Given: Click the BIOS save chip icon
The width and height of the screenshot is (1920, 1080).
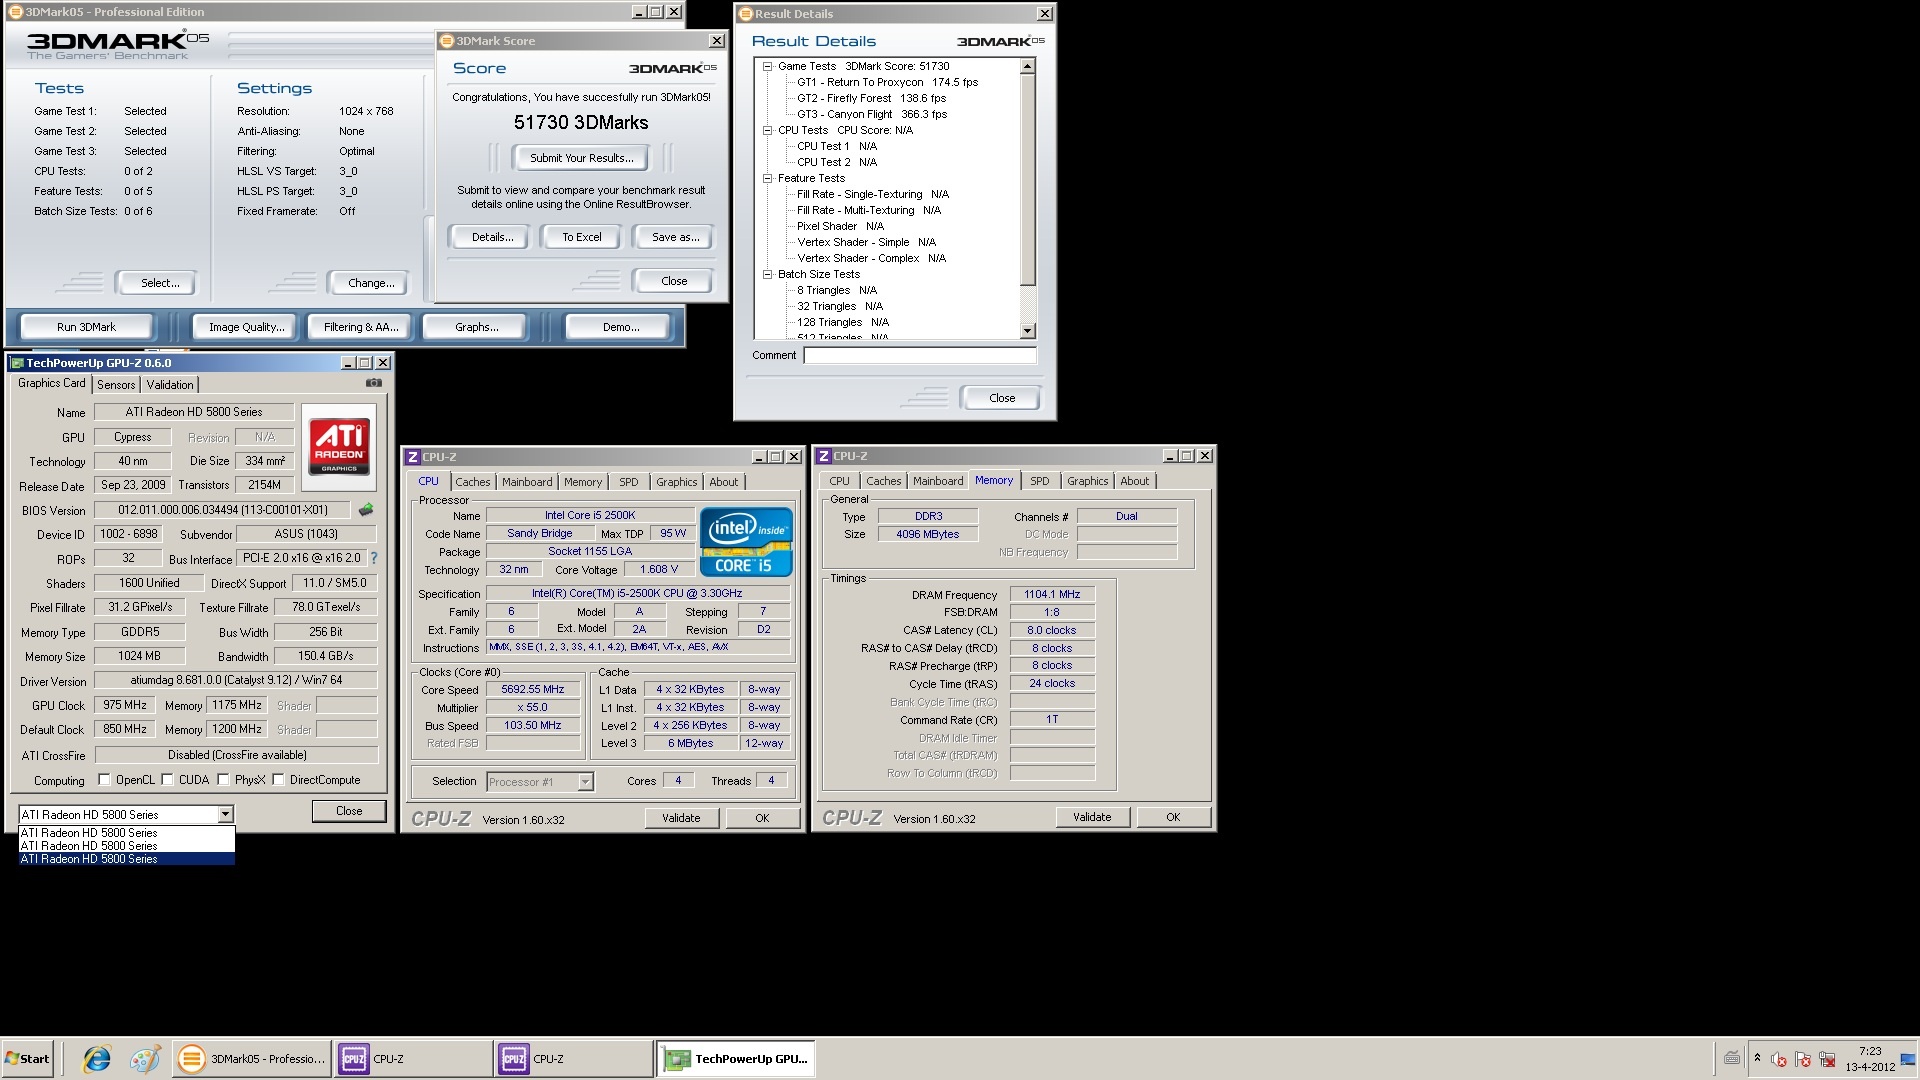Looking at the screenshot, I should coord(366,510).
